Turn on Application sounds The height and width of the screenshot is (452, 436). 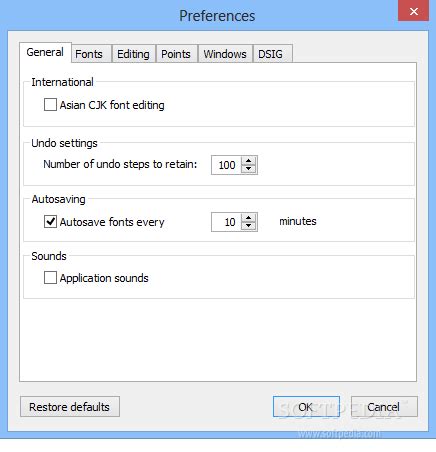pos(50,278)
